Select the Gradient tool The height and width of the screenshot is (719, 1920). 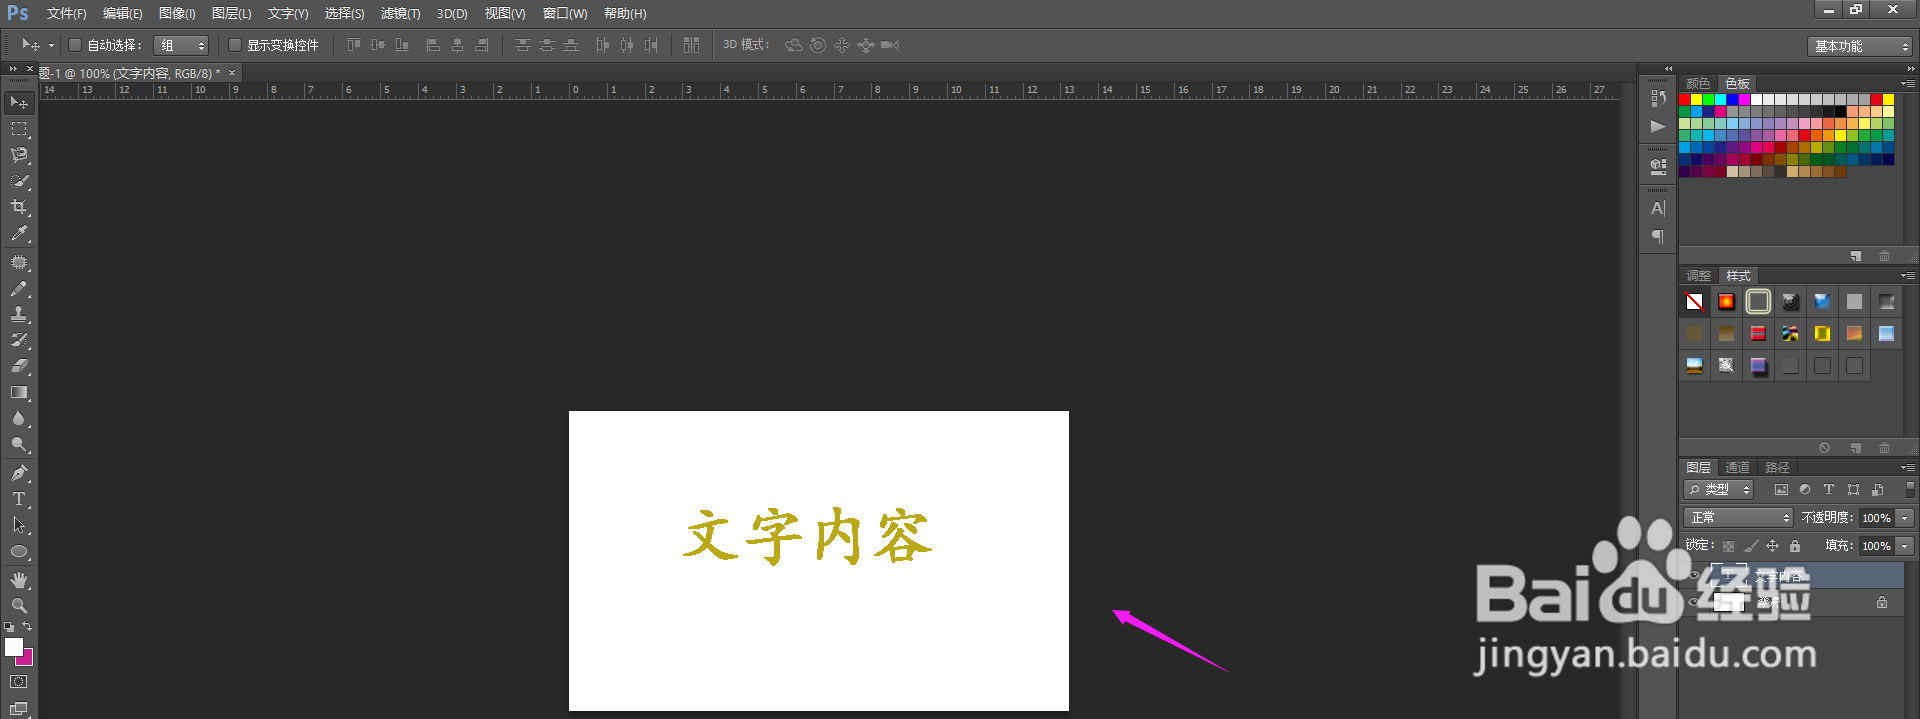19,392
